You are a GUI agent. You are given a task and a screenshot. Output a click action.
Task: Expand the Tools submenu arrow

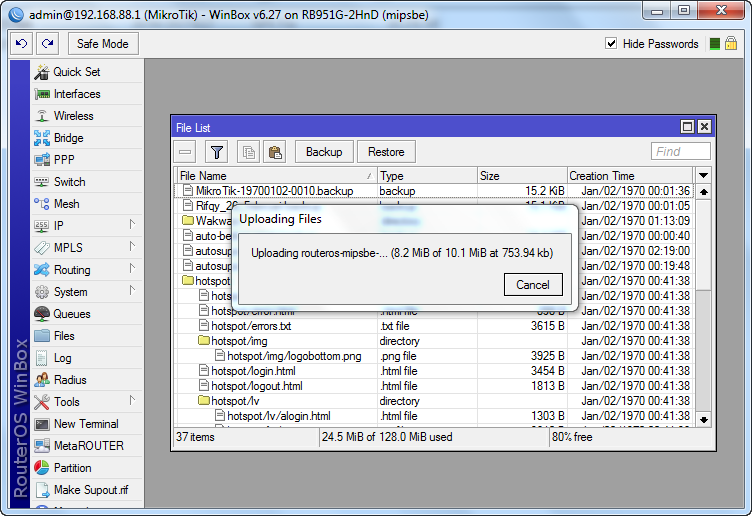coord(132,400)
